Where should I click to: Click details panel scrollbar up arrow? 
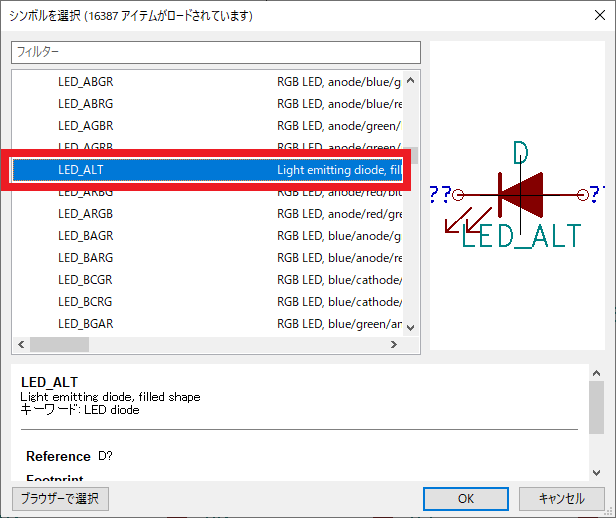(x=596, y=374)
